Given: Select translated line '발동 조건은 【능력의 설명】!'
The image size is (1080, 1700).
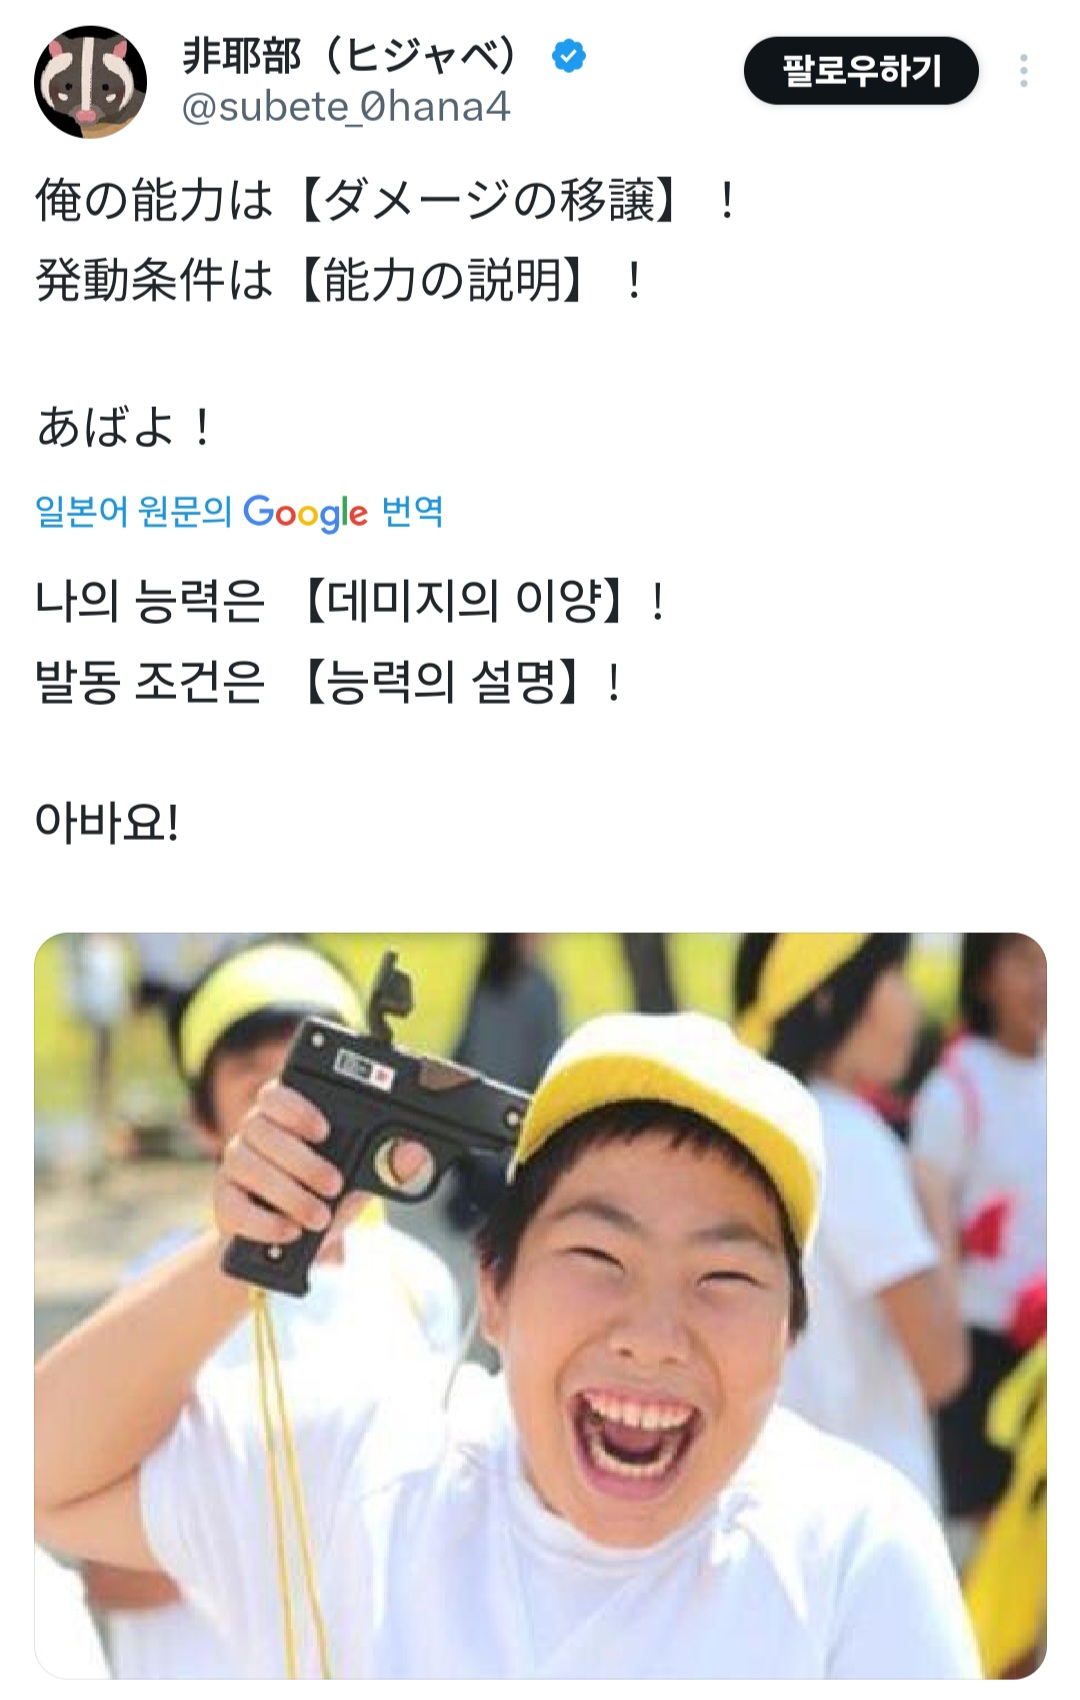Looking at the screenshot, I should tap(328, 684).
